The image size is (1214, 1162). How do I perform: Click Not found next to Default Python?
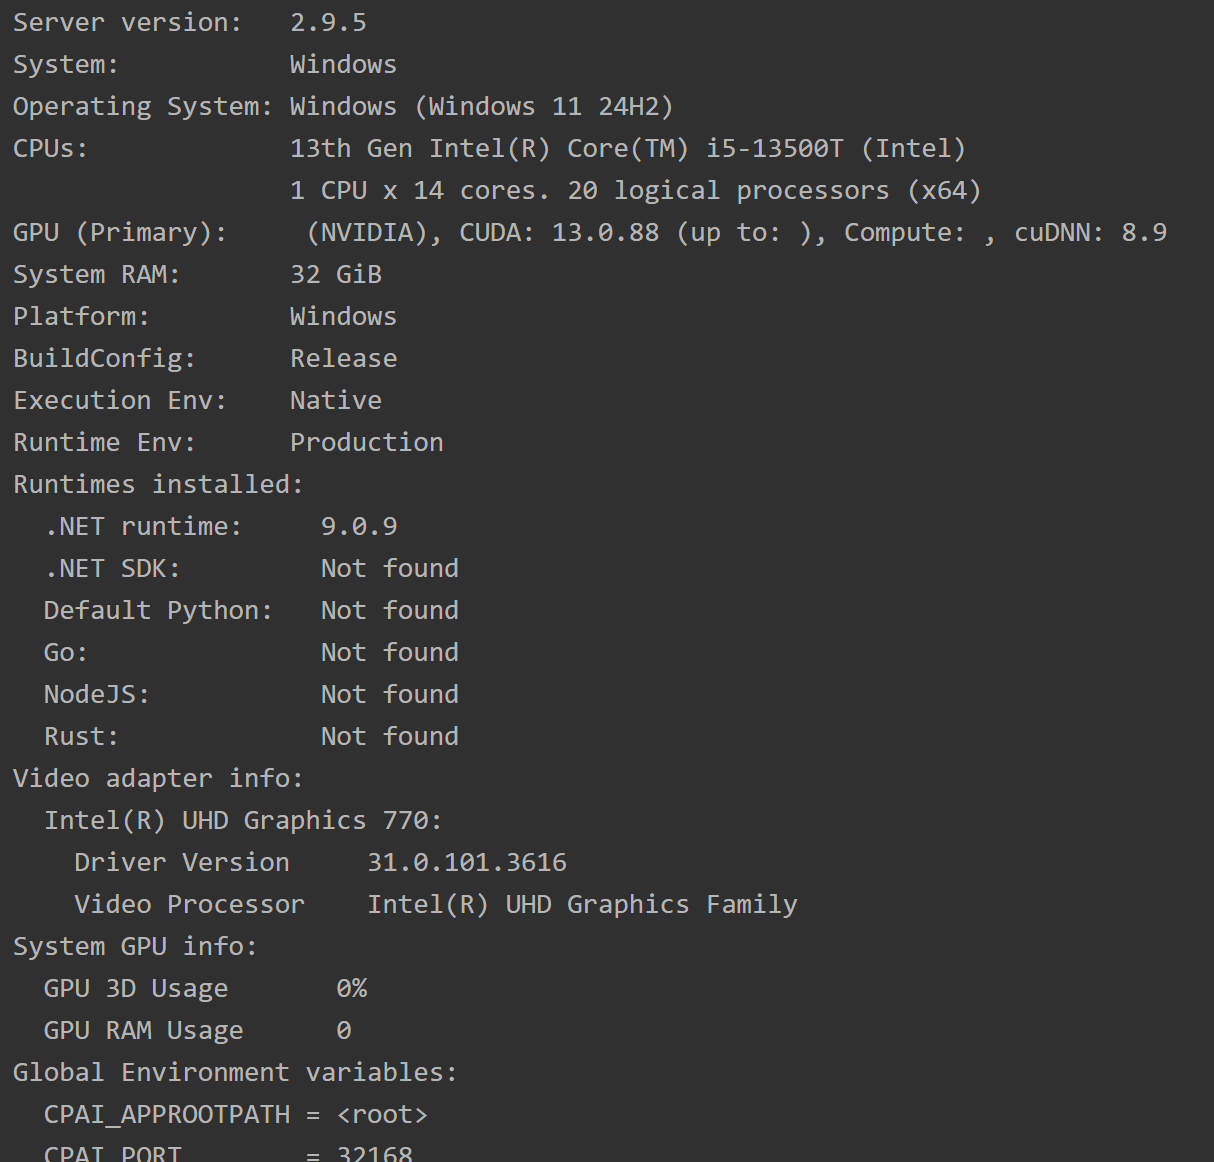point(389,610)
